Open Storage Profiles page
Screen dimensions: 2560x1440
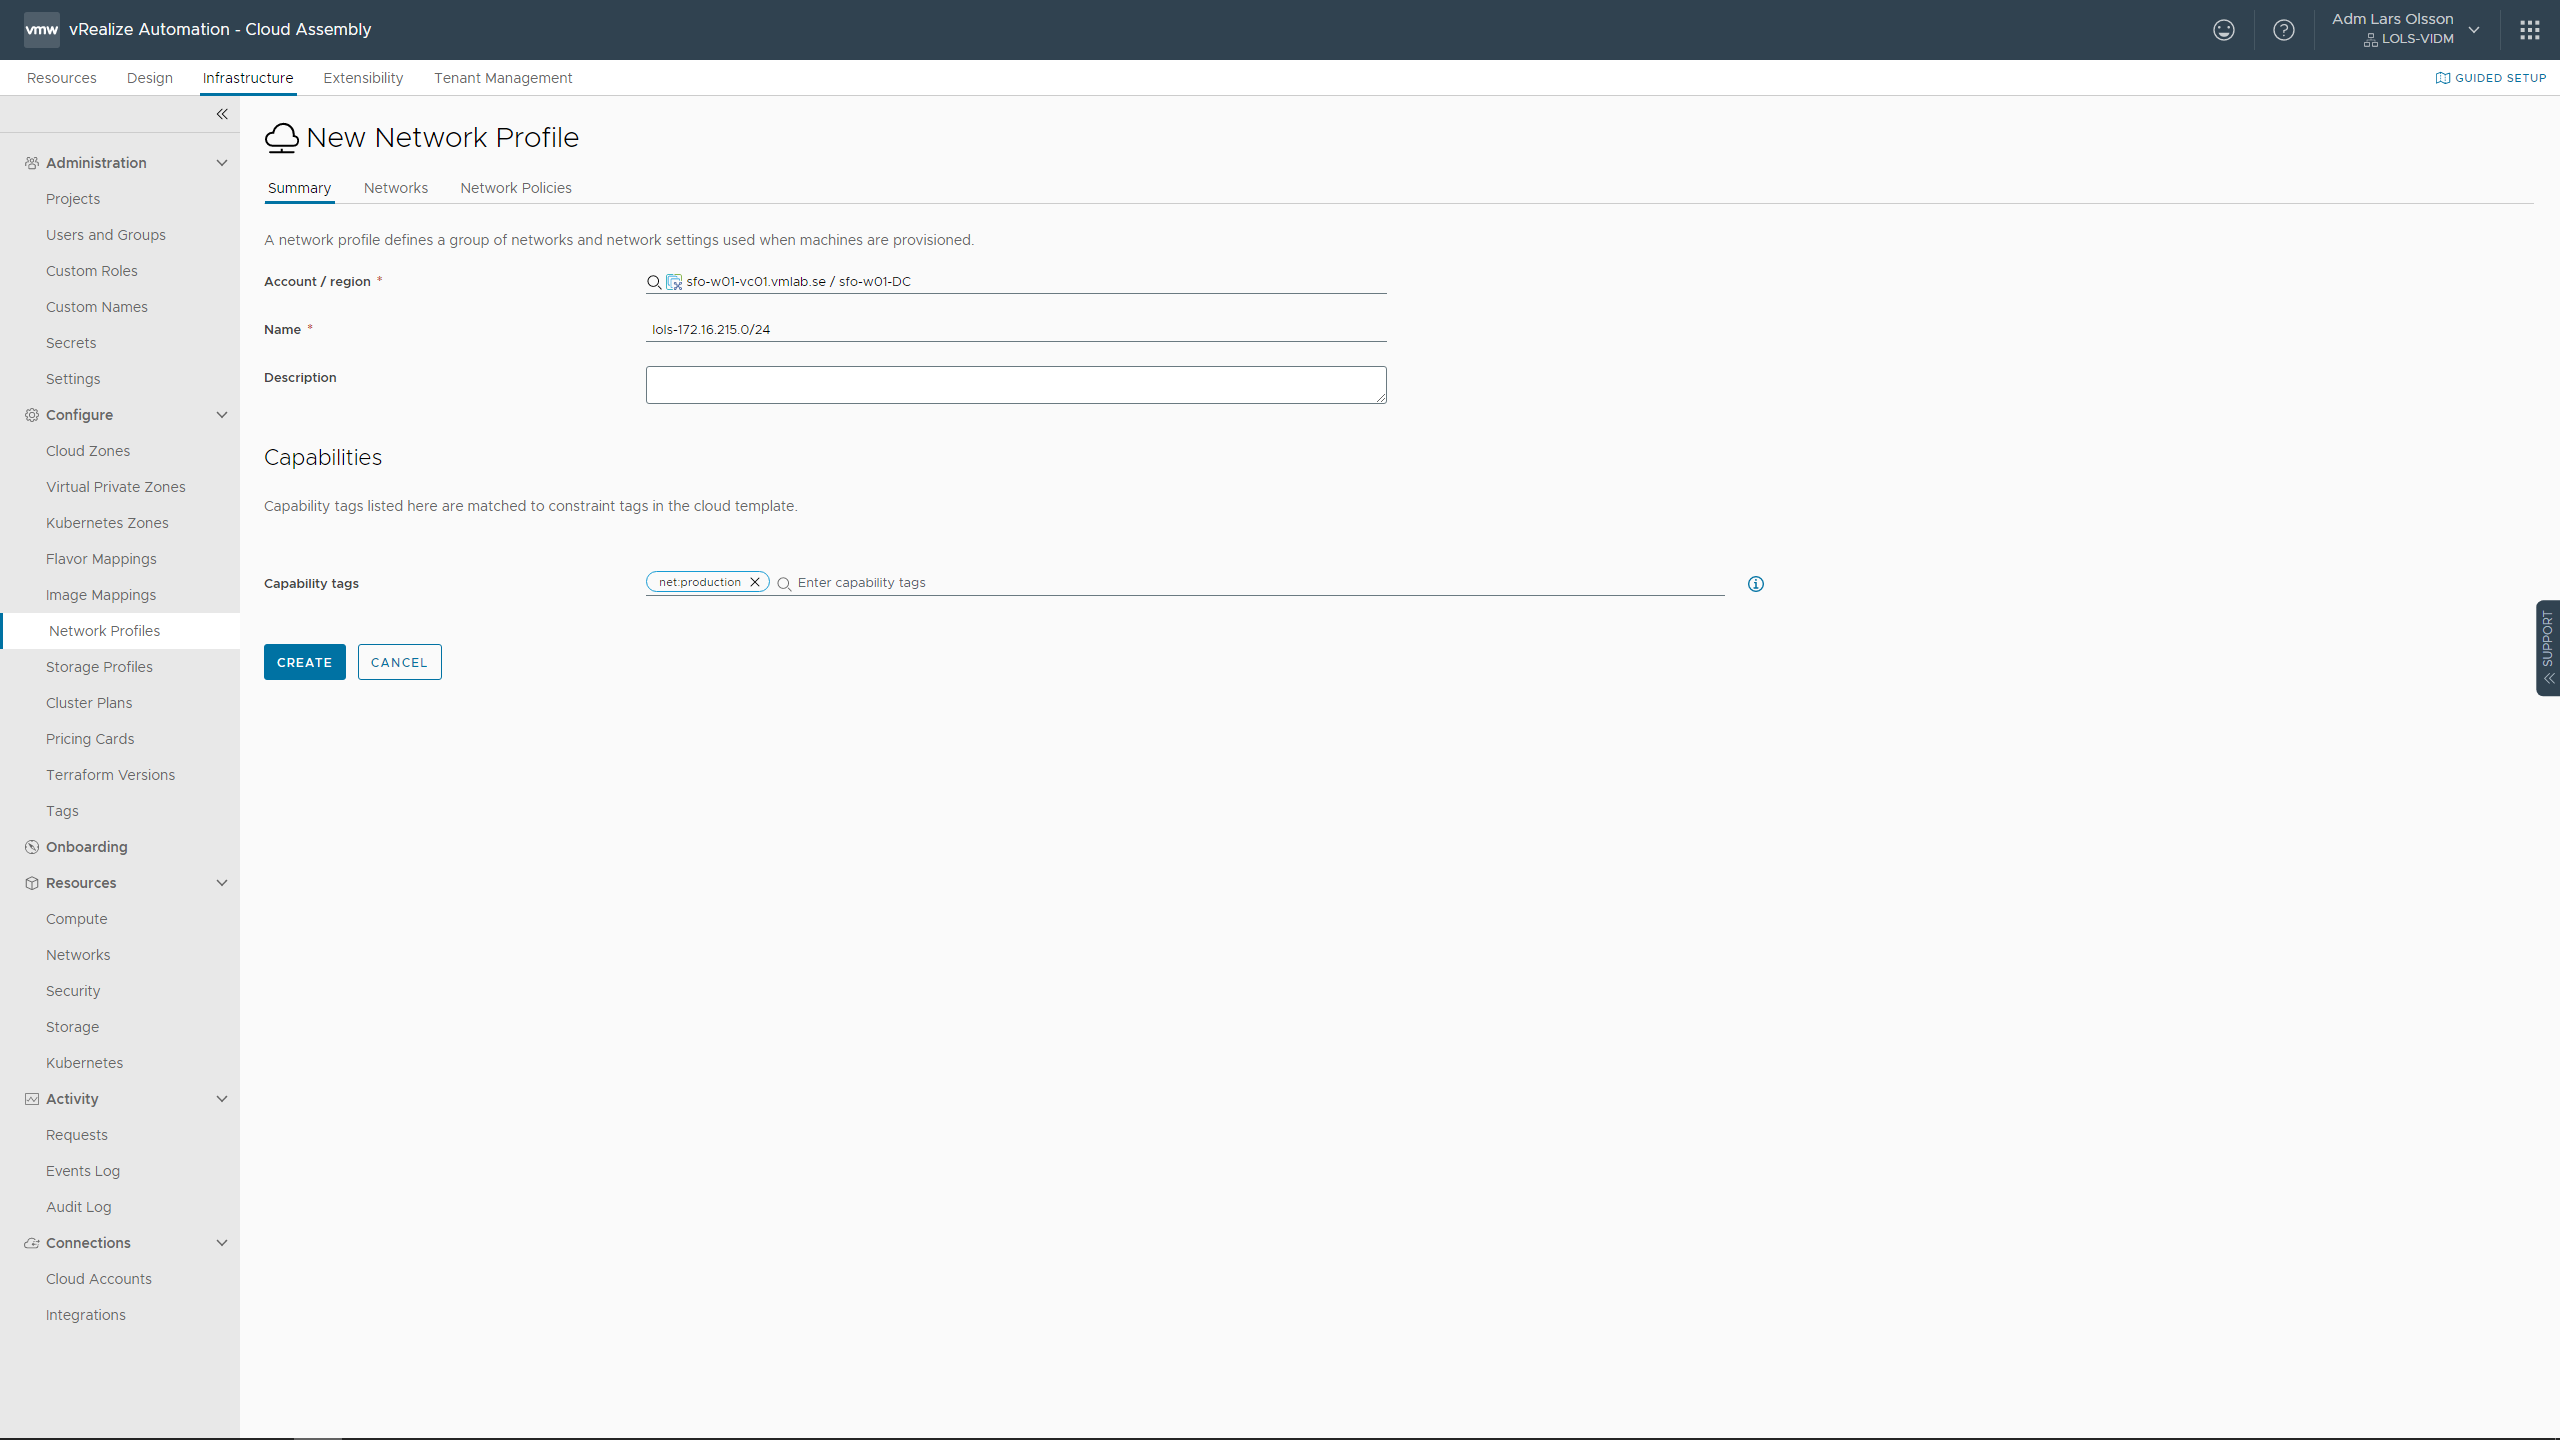(99, 667)
